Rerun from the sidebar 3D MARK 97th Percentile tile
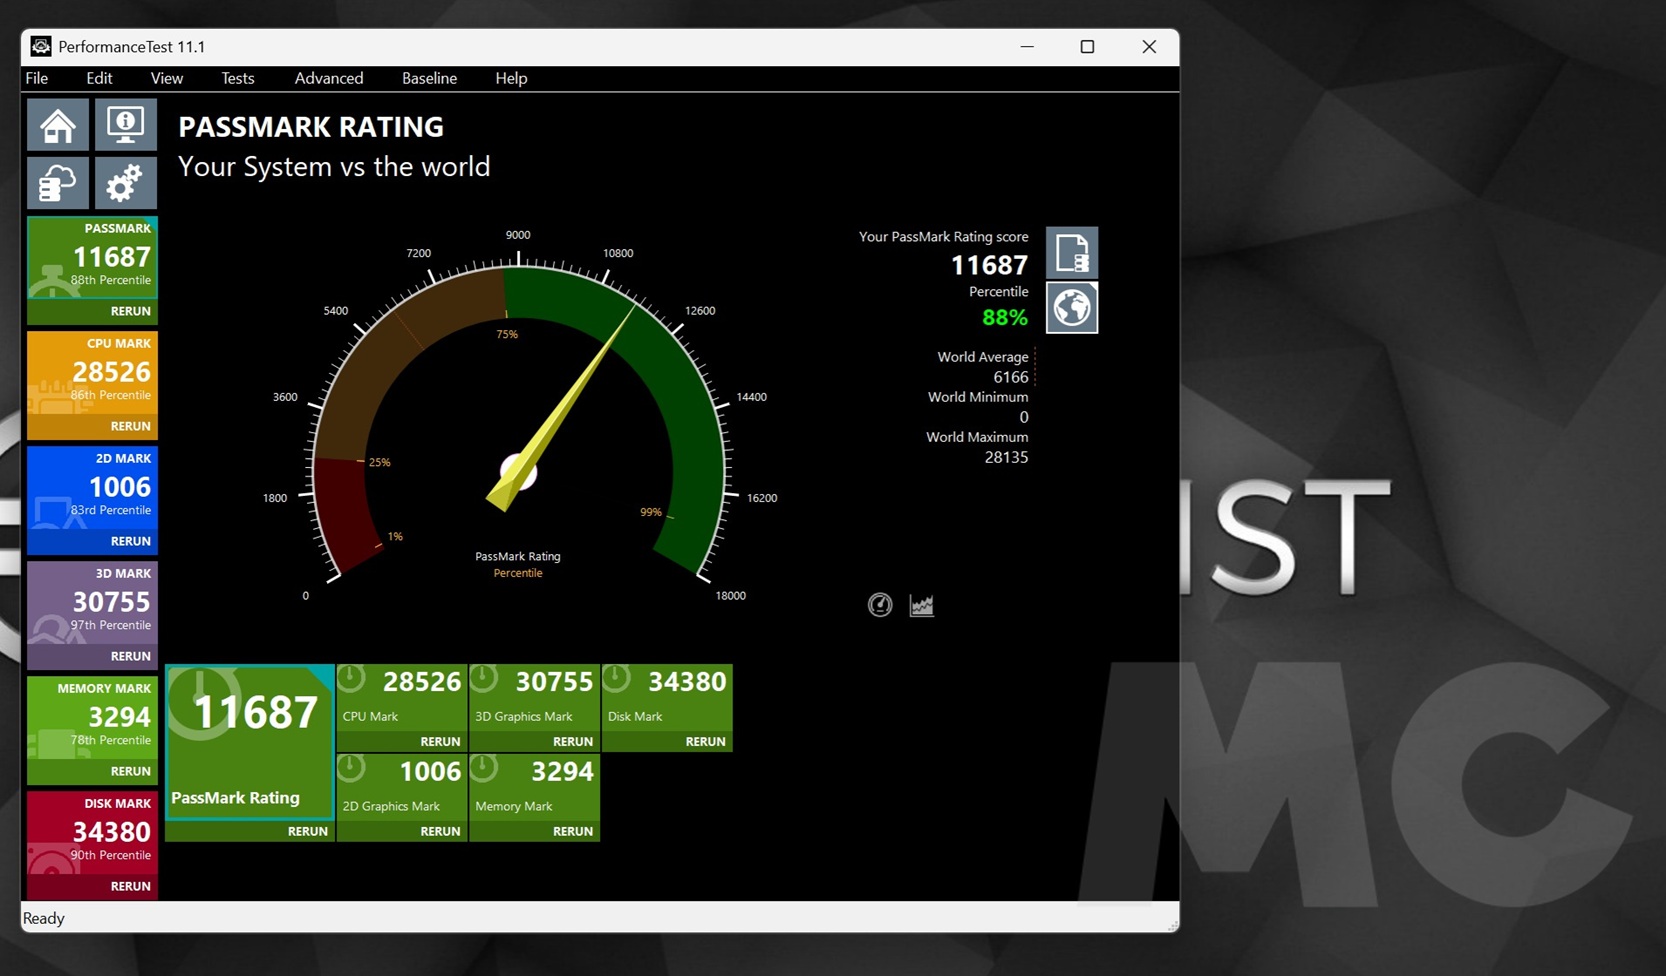Screen dimensions: 1666x976 click(x=131, y=656)
